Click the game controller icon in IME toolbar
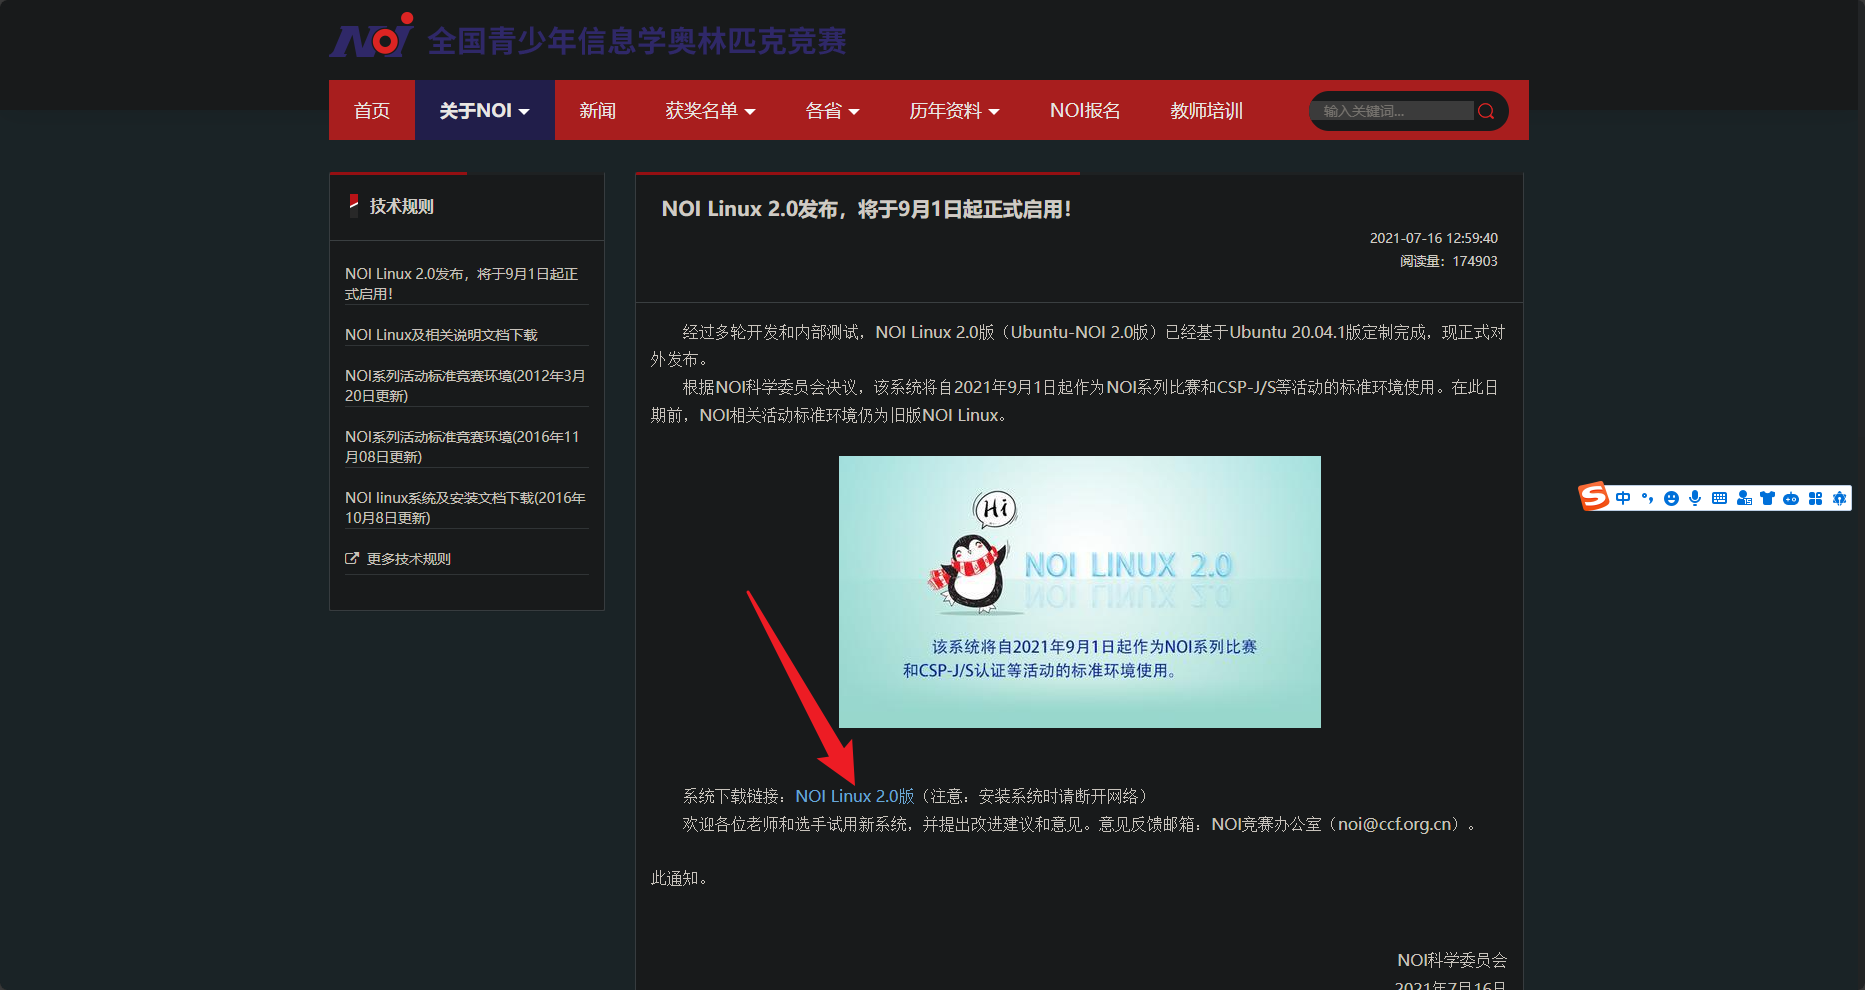 point(1791,498)
